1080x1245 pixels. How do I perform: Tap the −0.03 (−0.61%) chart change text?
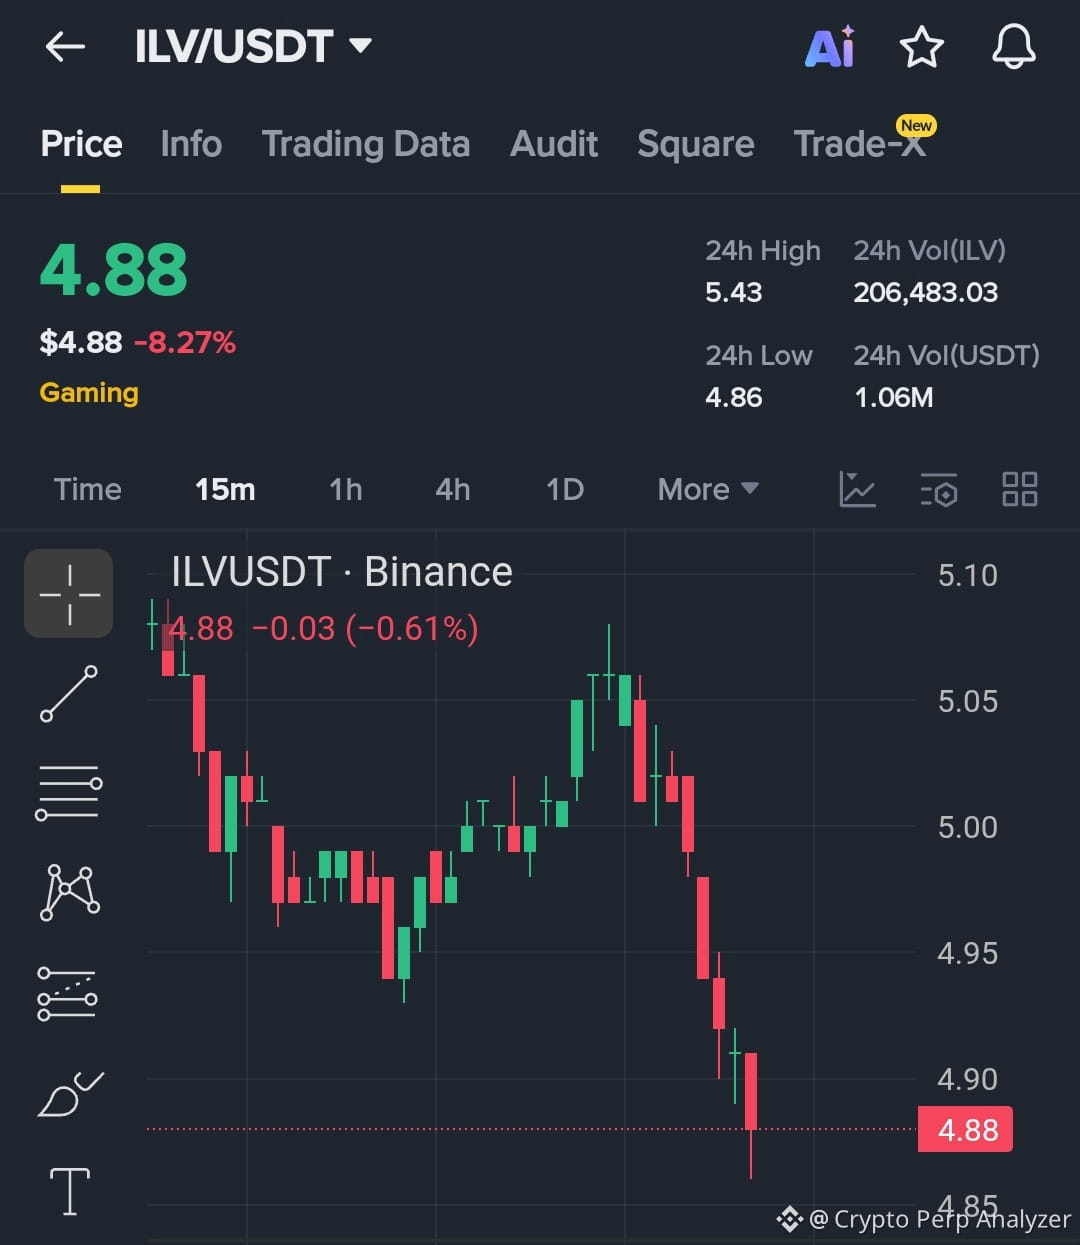tap(365, 628)
